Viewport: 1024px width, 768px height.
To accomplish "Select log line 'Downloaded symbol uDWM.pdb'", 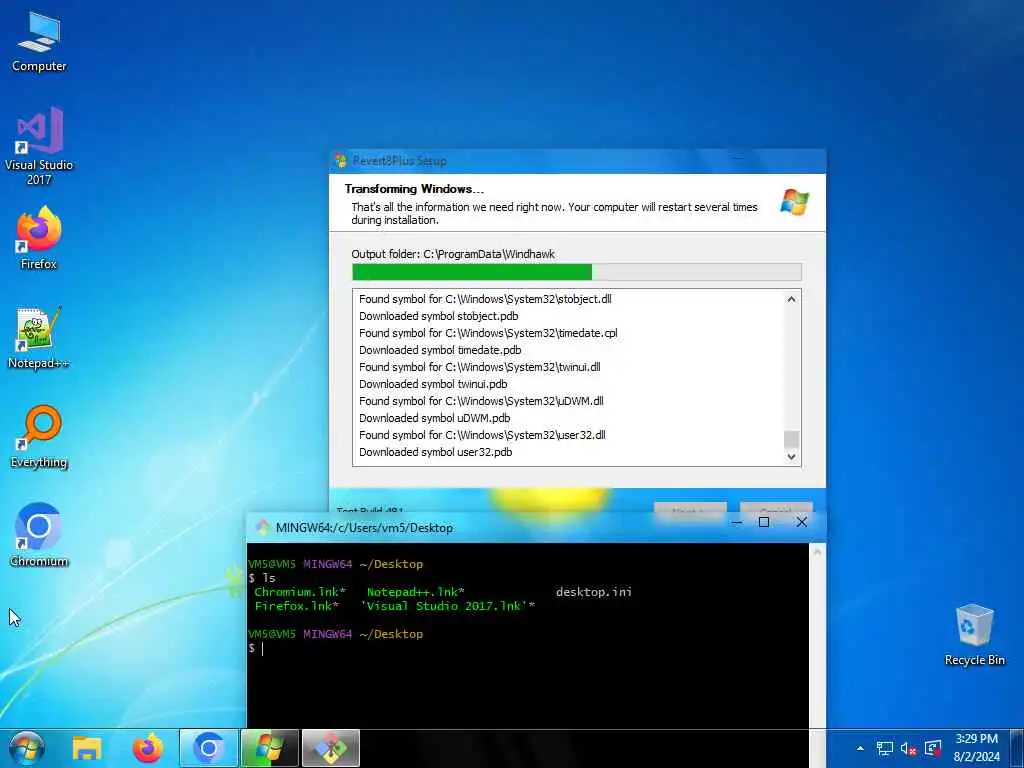I will (x=434, y=418).
